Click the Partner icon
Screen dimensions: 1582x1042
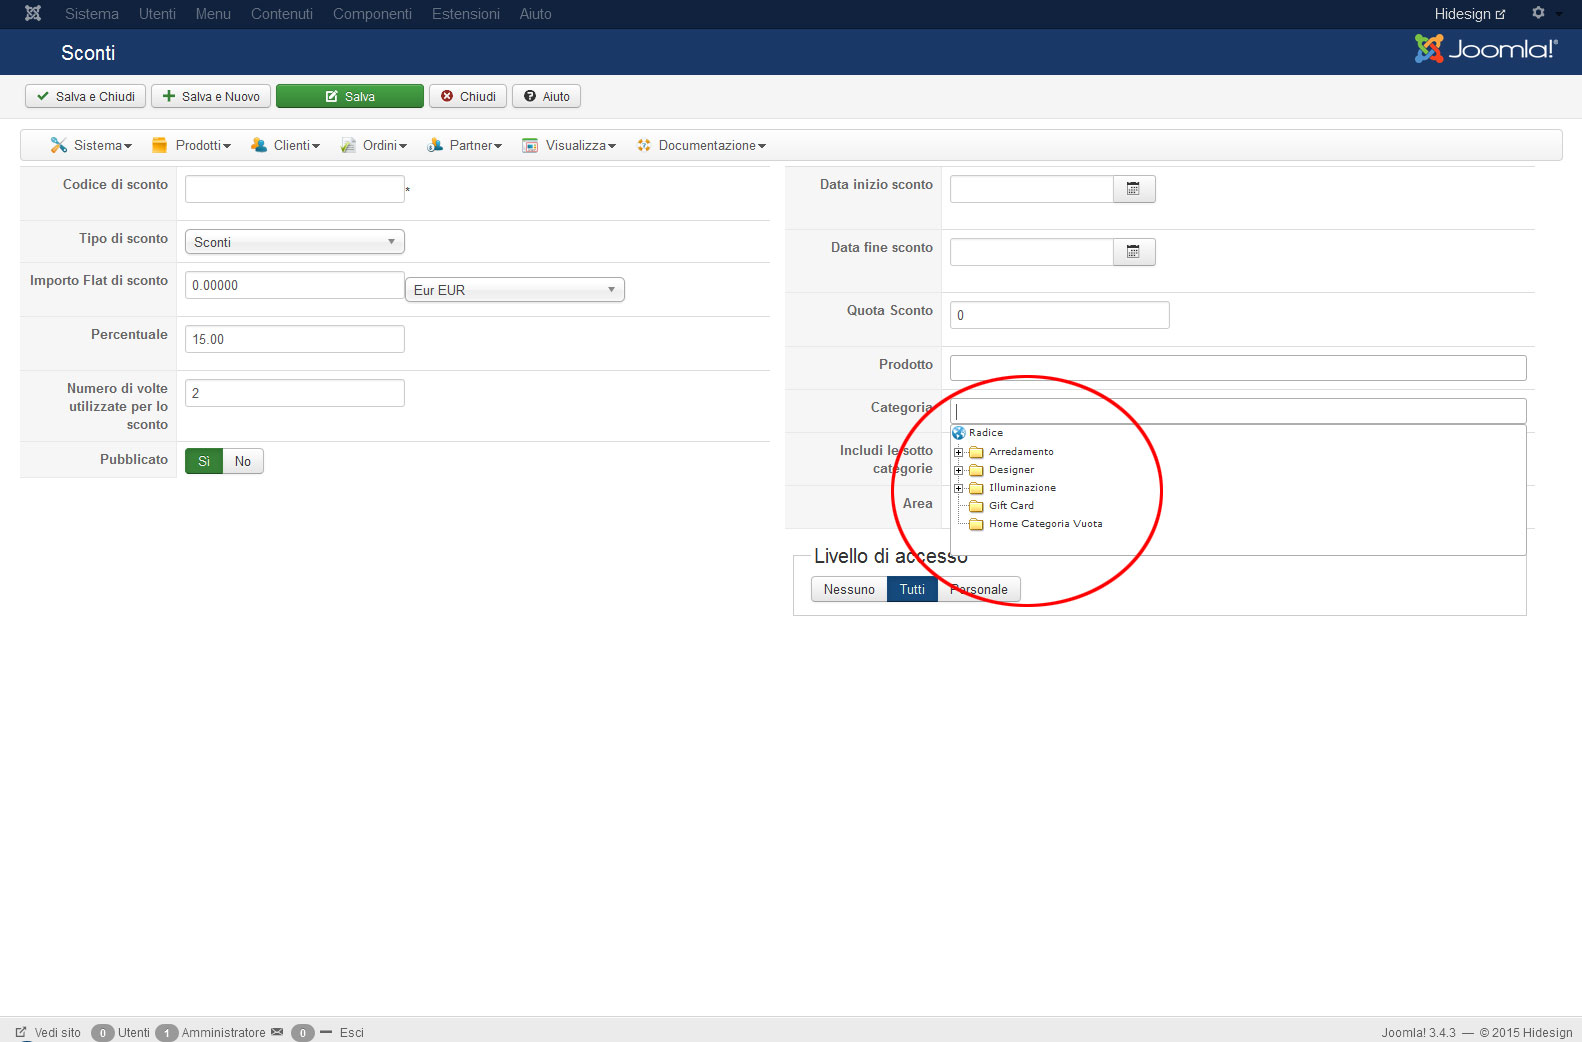point(435,145)
